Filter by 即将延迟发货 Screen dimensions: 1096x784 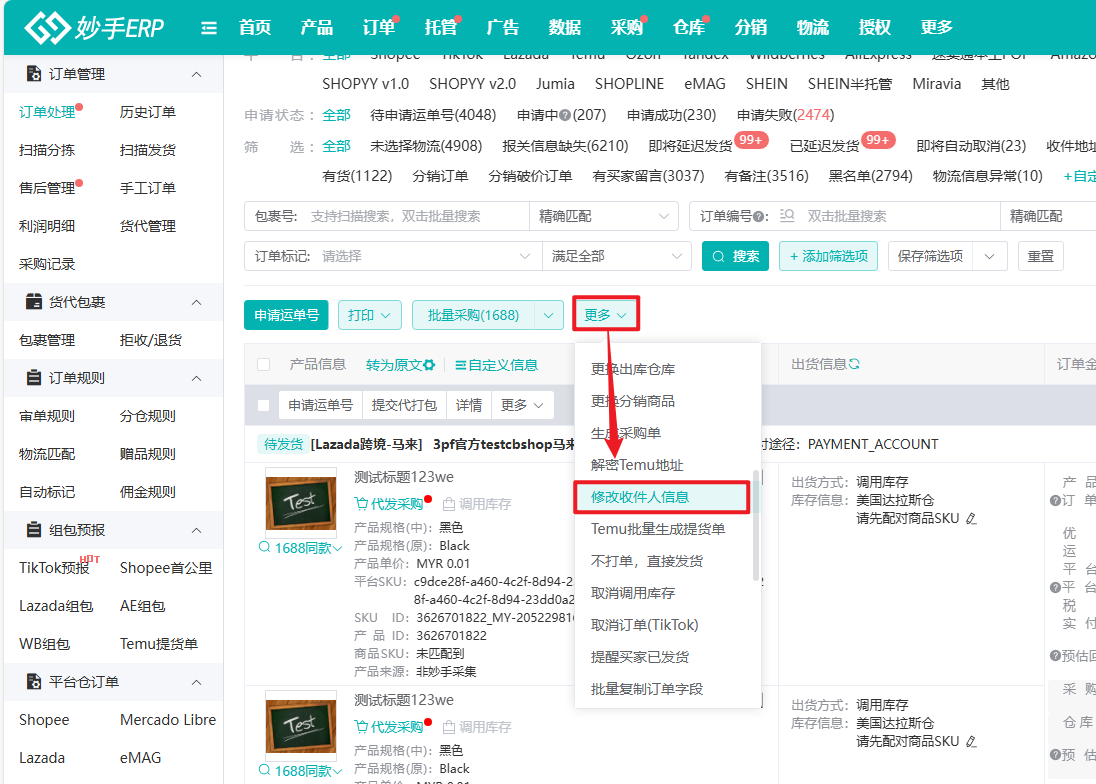click(x=690, y=146)
